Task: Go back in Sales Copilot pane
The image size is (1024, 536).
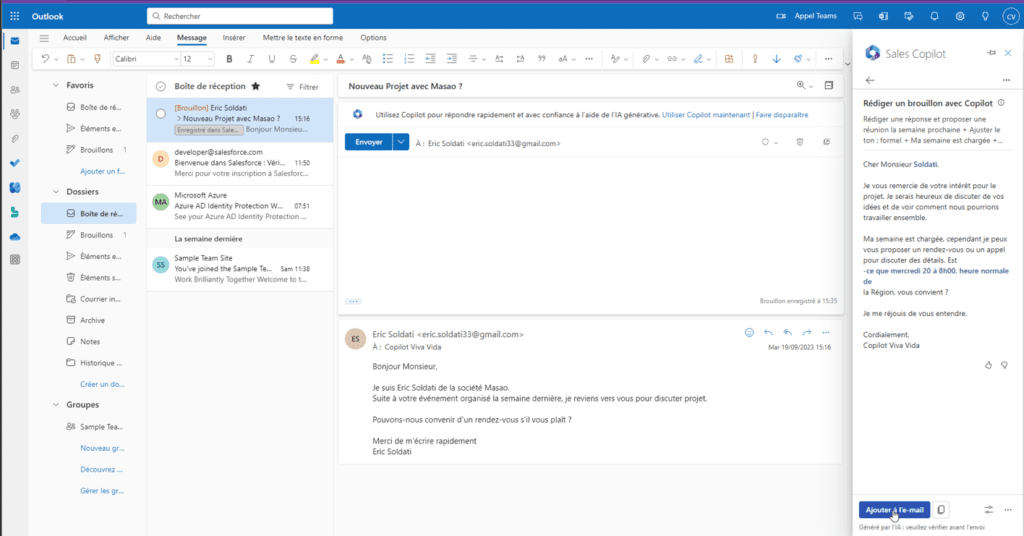Action: [870, 80]
